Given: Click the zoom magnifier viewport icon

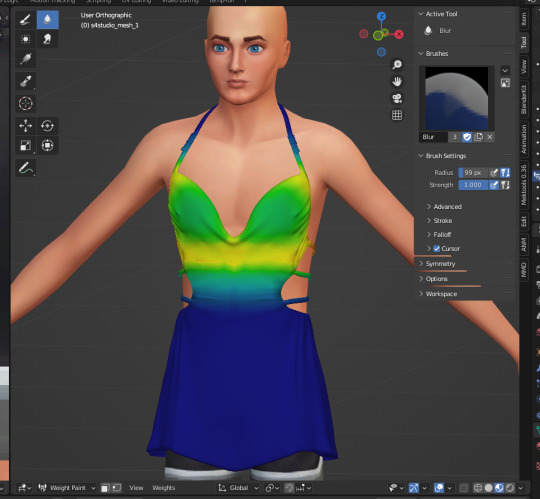Looking at the screenshot, I should [397, 65].
